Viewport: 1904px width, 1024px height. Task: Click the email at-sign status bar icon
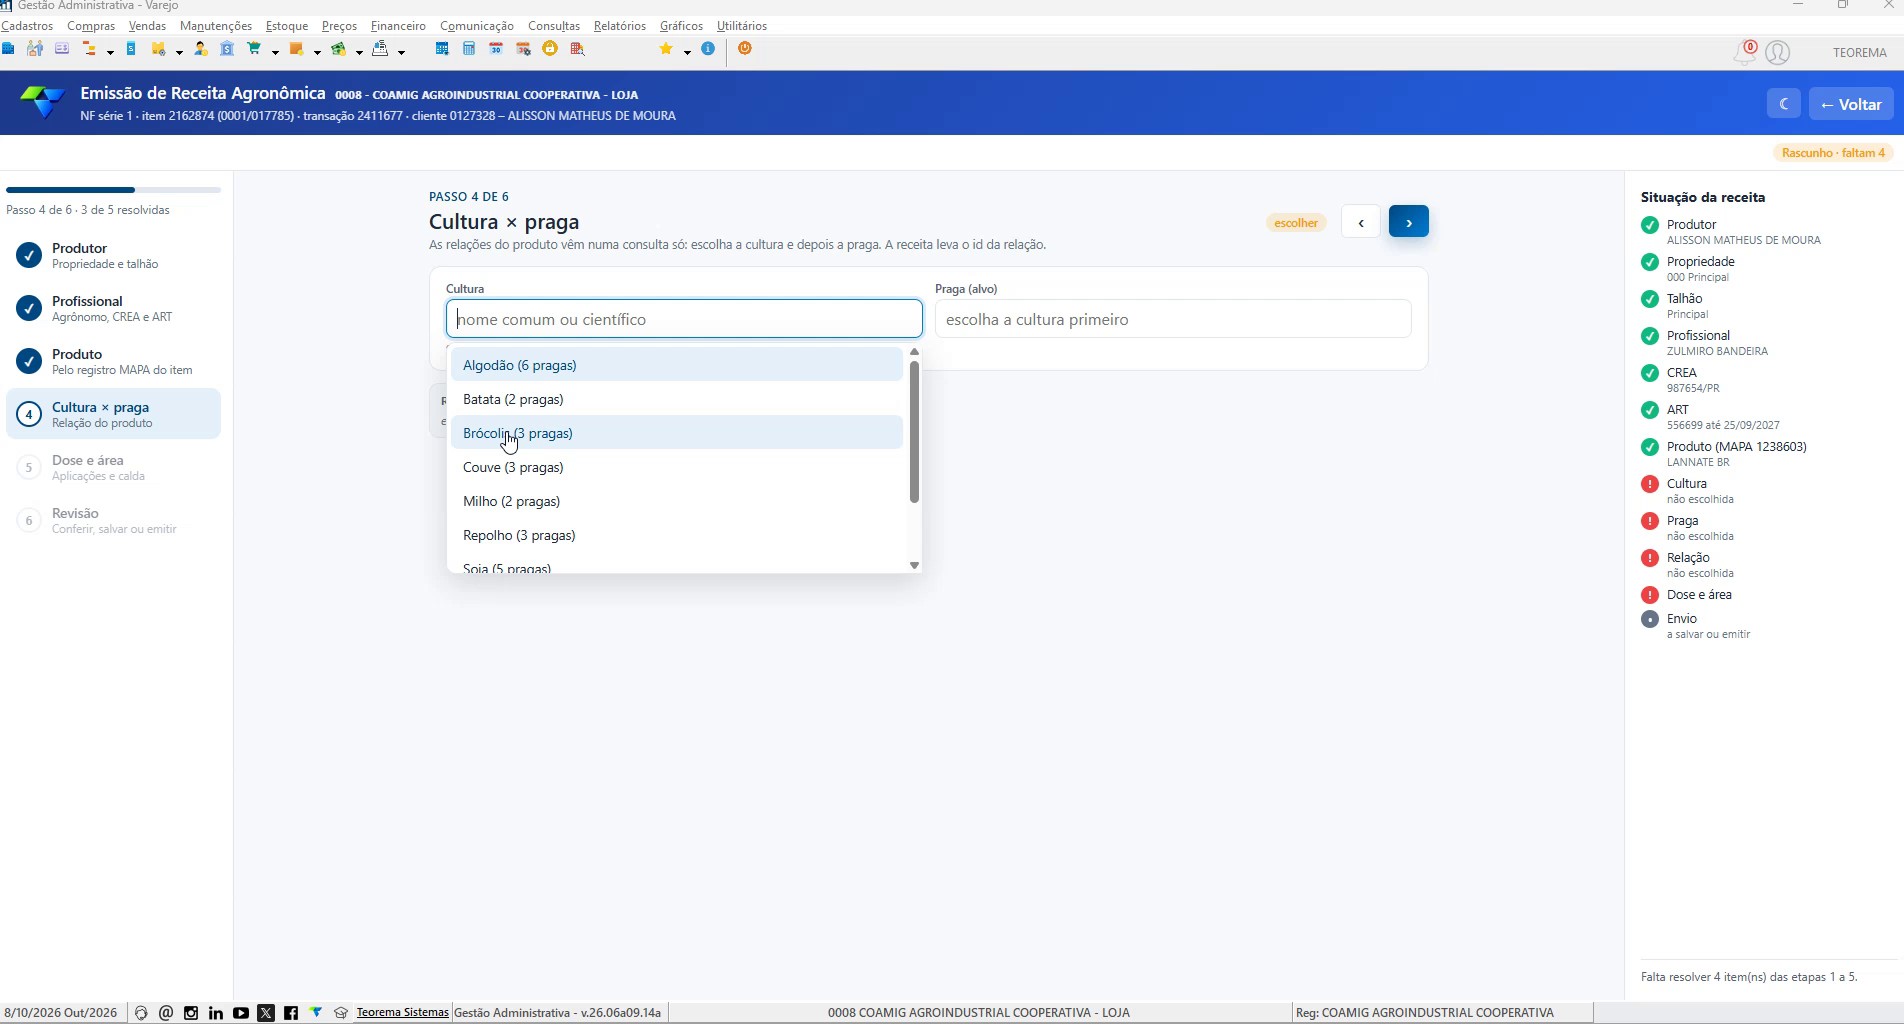[x=166, y=1013]
